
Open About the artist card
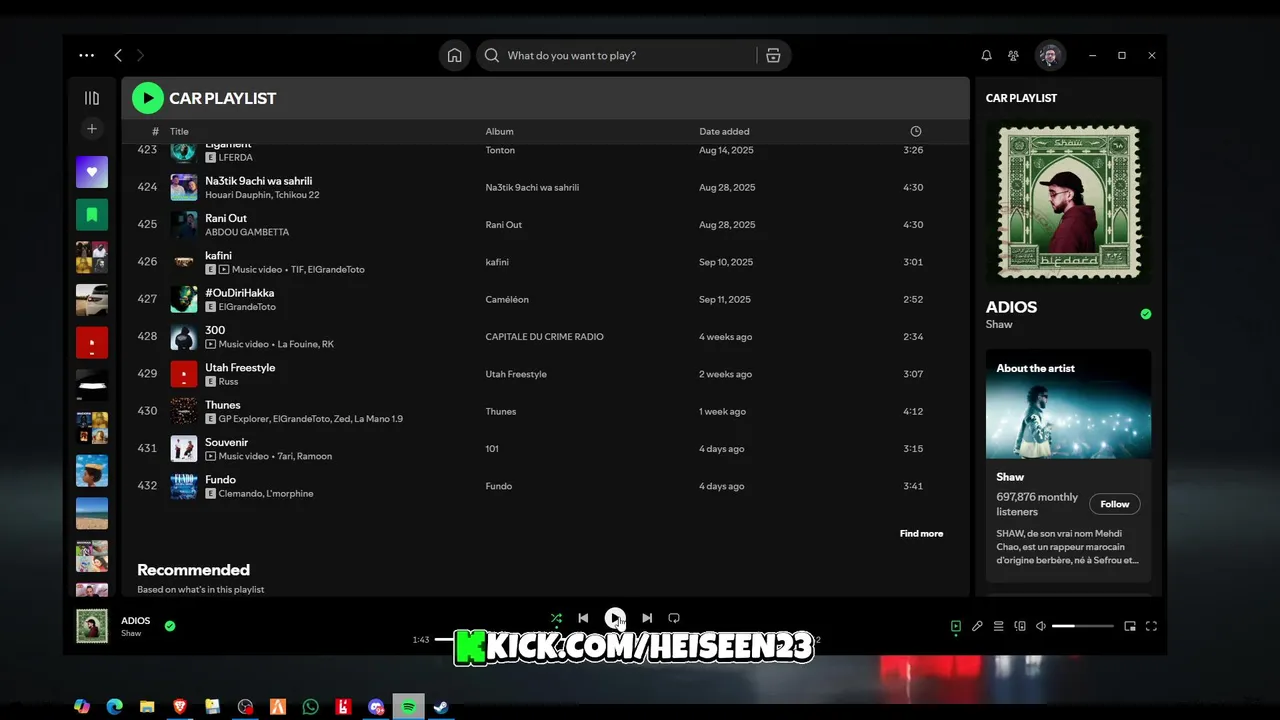click(x=1068, y=465)
